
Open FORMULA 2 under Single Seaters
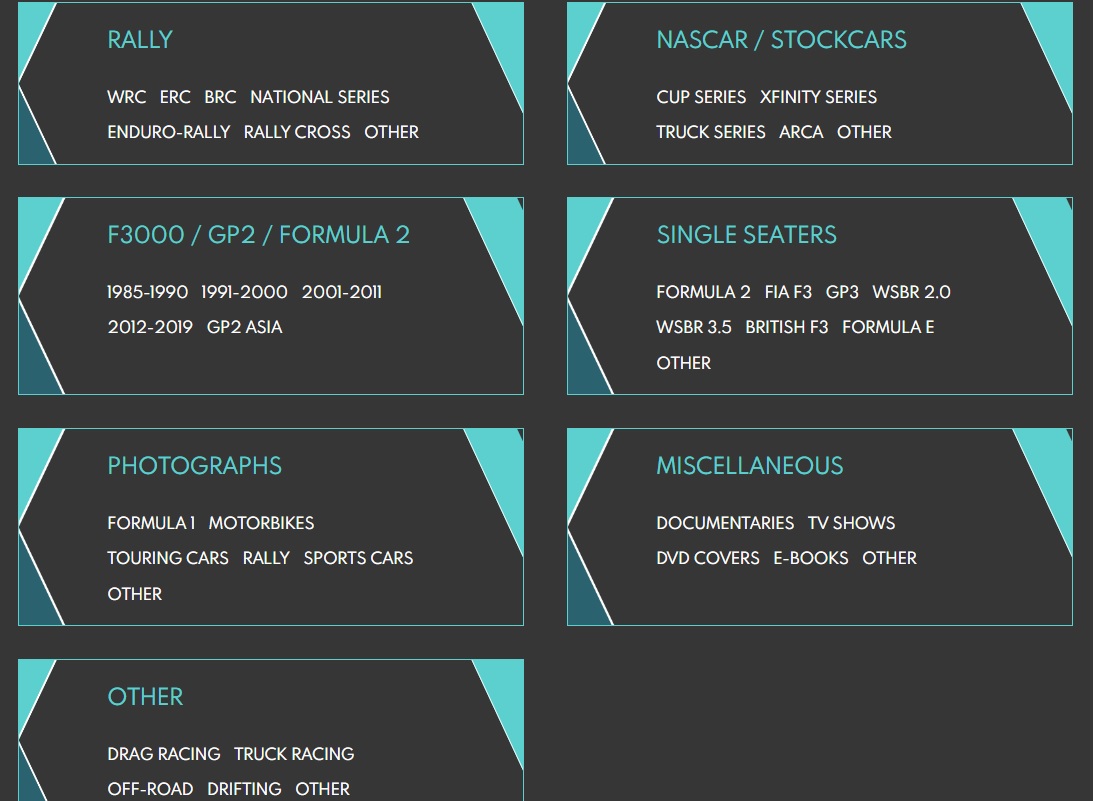coord(703,292)
